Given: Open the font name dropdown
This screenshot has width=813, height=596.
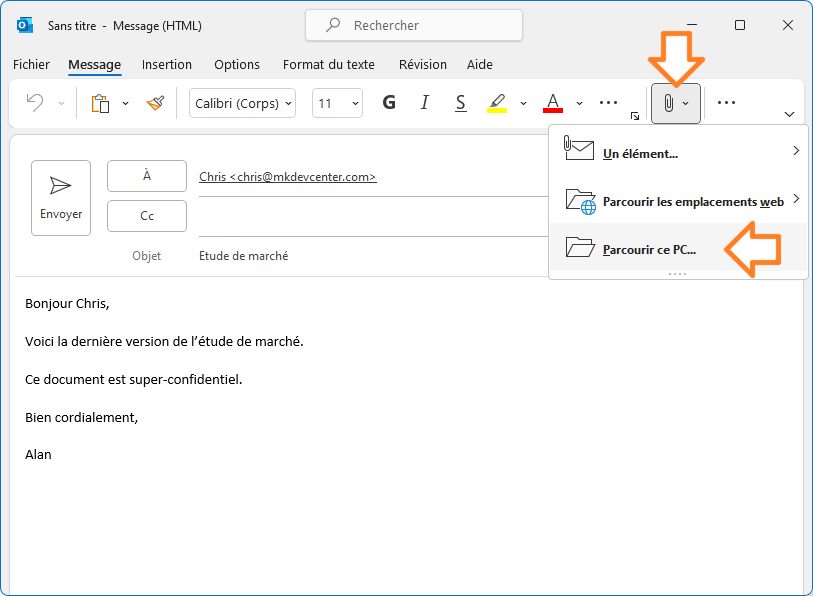Looking at the screenshot, I should 242,102.
